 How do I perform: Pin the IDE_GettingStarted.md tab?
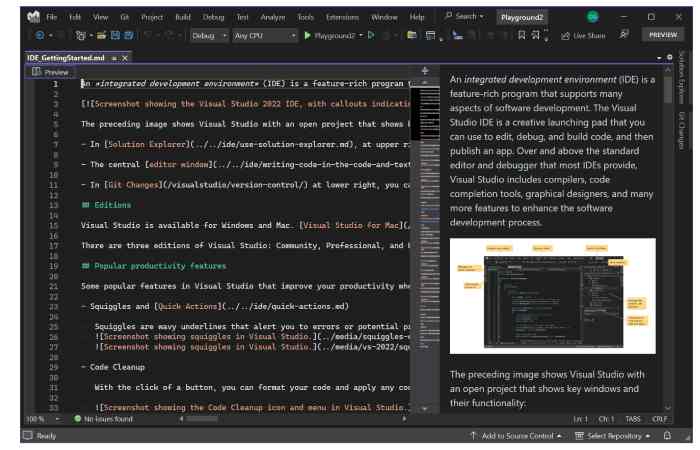click(x=114, y=58)
